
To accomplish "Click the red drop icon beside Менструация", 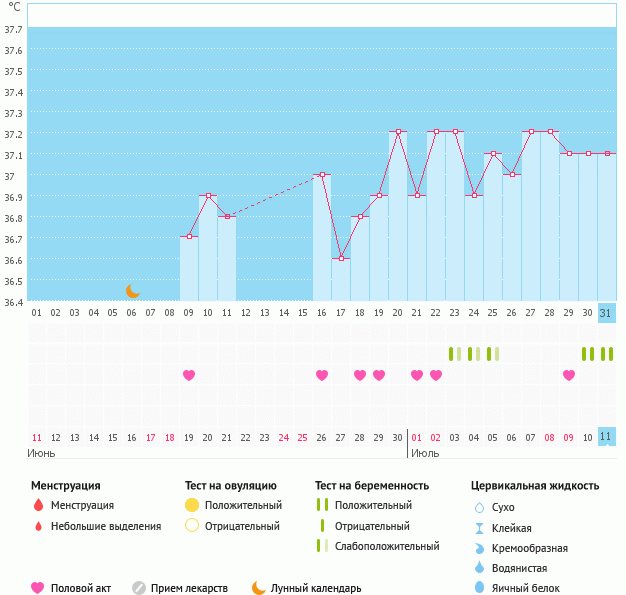I will coord(38,506).
